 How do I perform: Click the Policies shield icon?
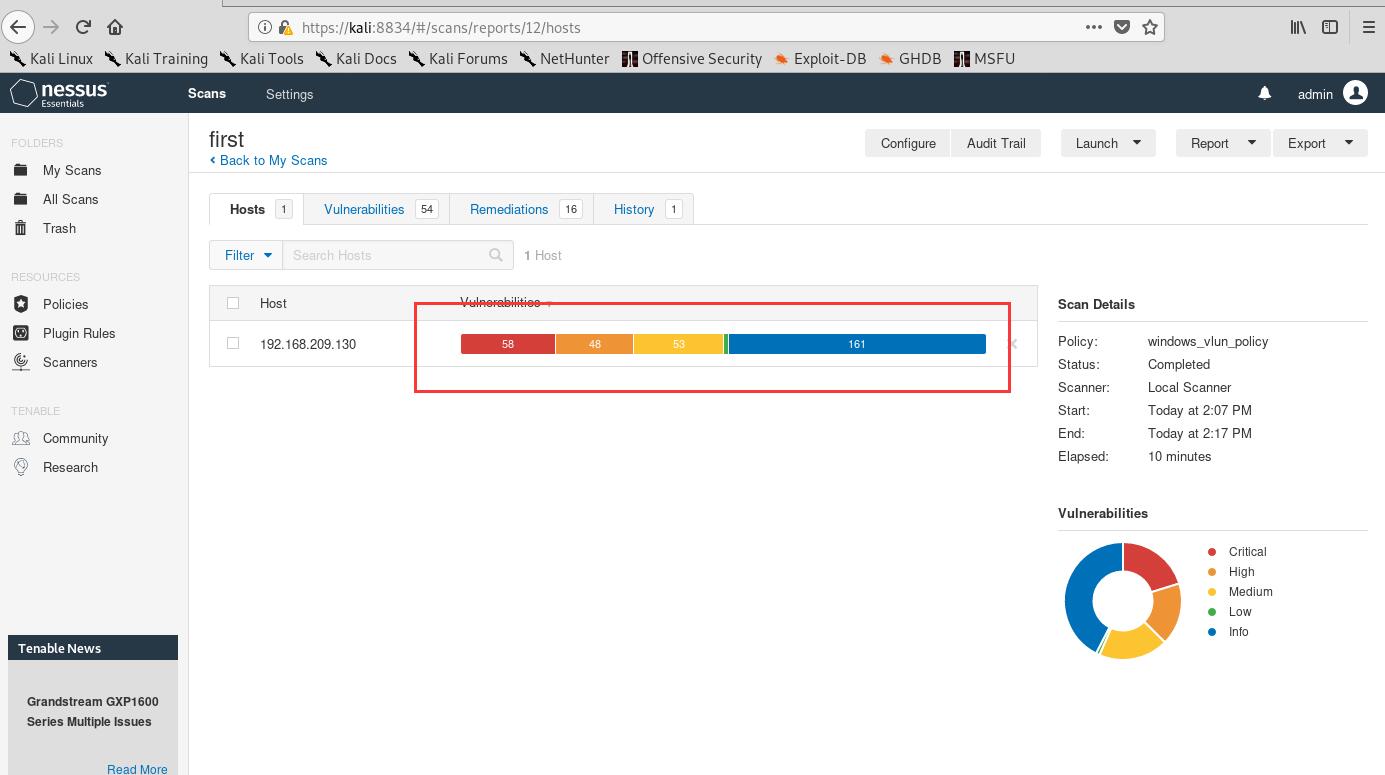(x=21, y=304)
